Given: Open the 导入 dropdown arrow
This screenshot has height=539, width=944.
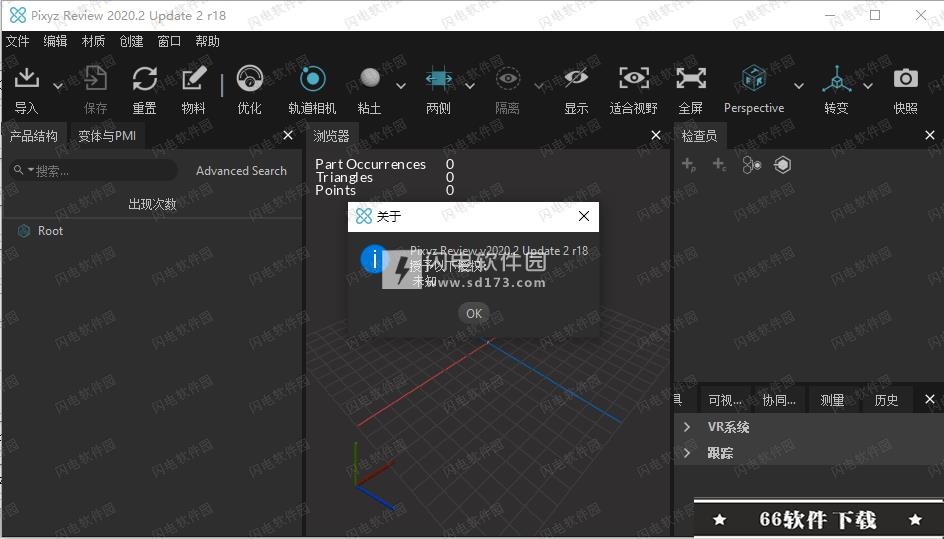Looking at the screenshot, I should [58, 86].
